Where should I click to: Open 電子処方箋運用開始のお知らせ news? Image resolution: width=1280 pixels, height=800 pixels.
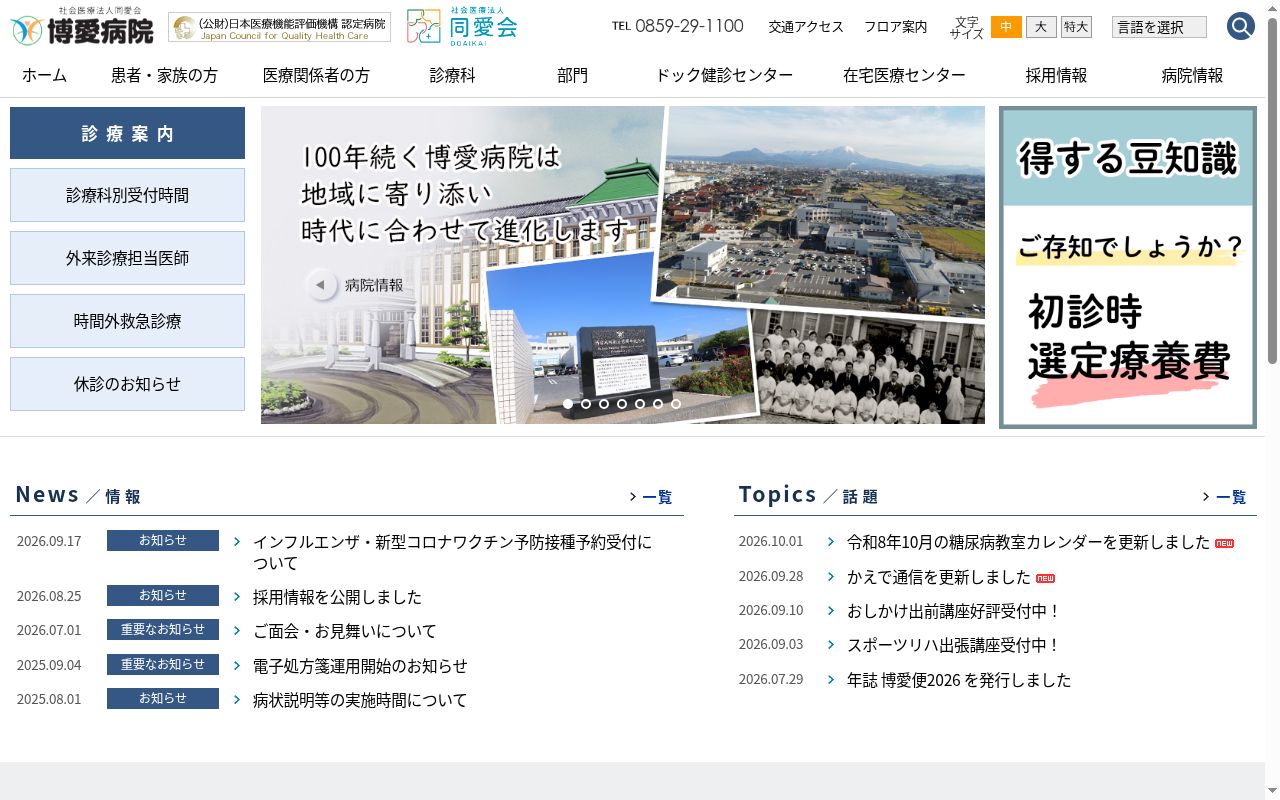coord(360,666)
